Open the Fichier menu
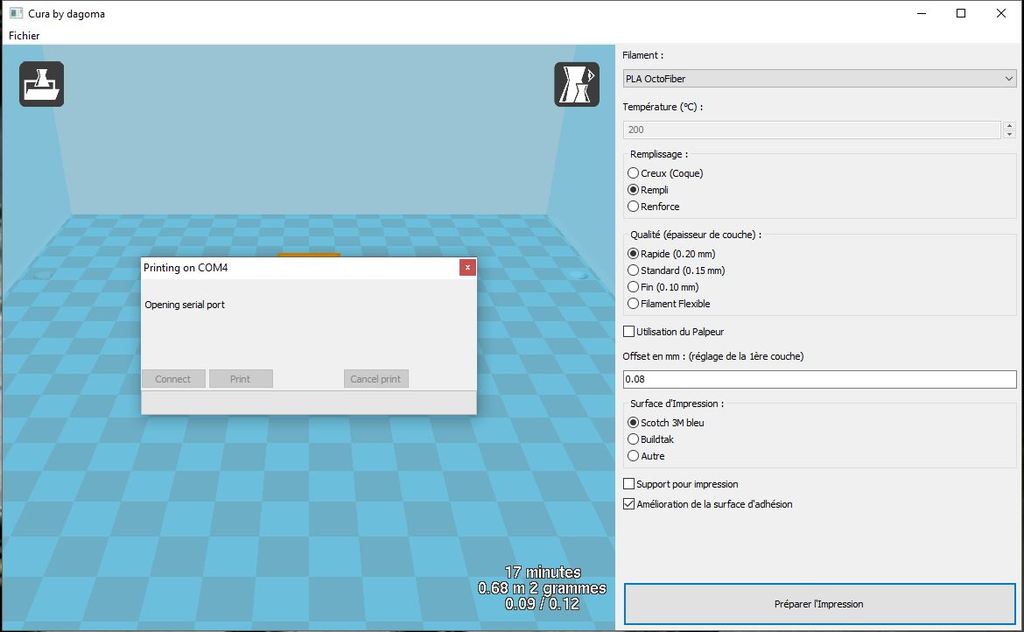1024x632 pixels. point(24,36)
